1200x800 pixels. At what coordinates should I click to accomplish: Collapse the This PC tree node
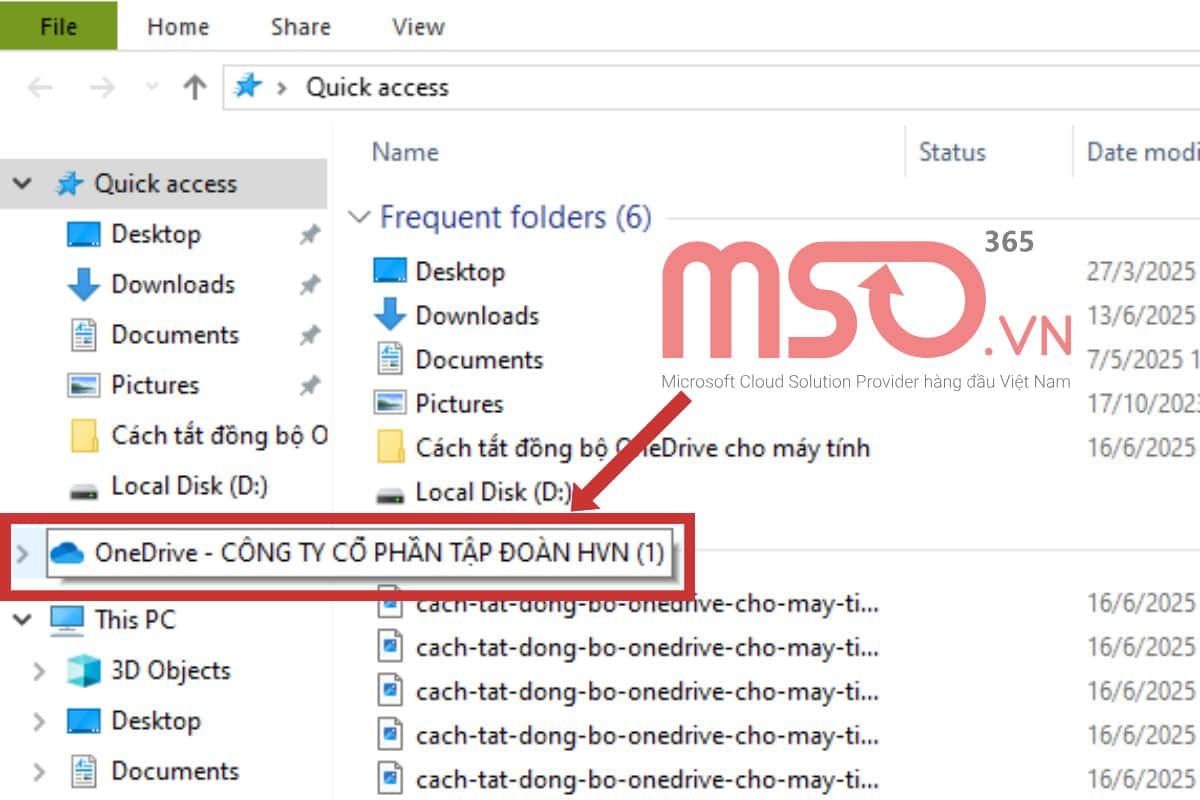coord(23,620)
